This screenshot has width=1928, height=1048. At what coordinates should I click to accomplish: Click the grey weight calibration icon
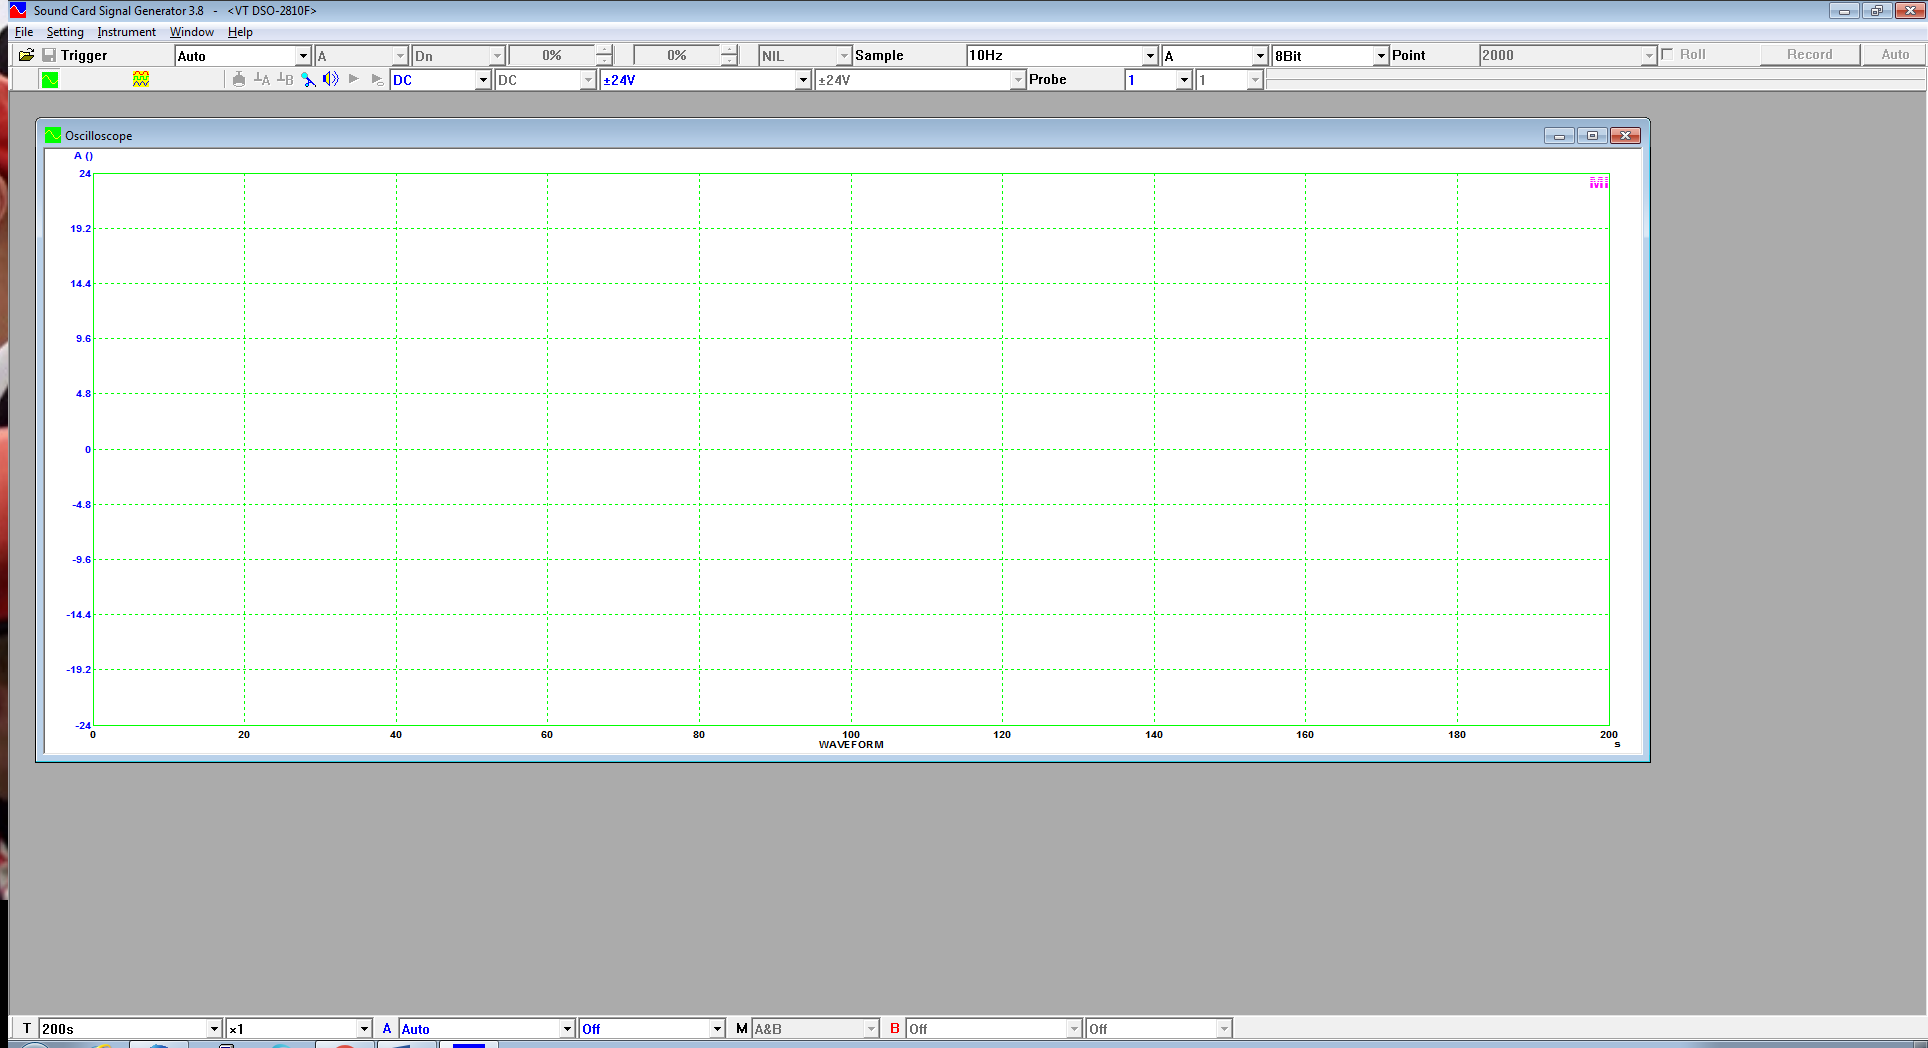238,79
